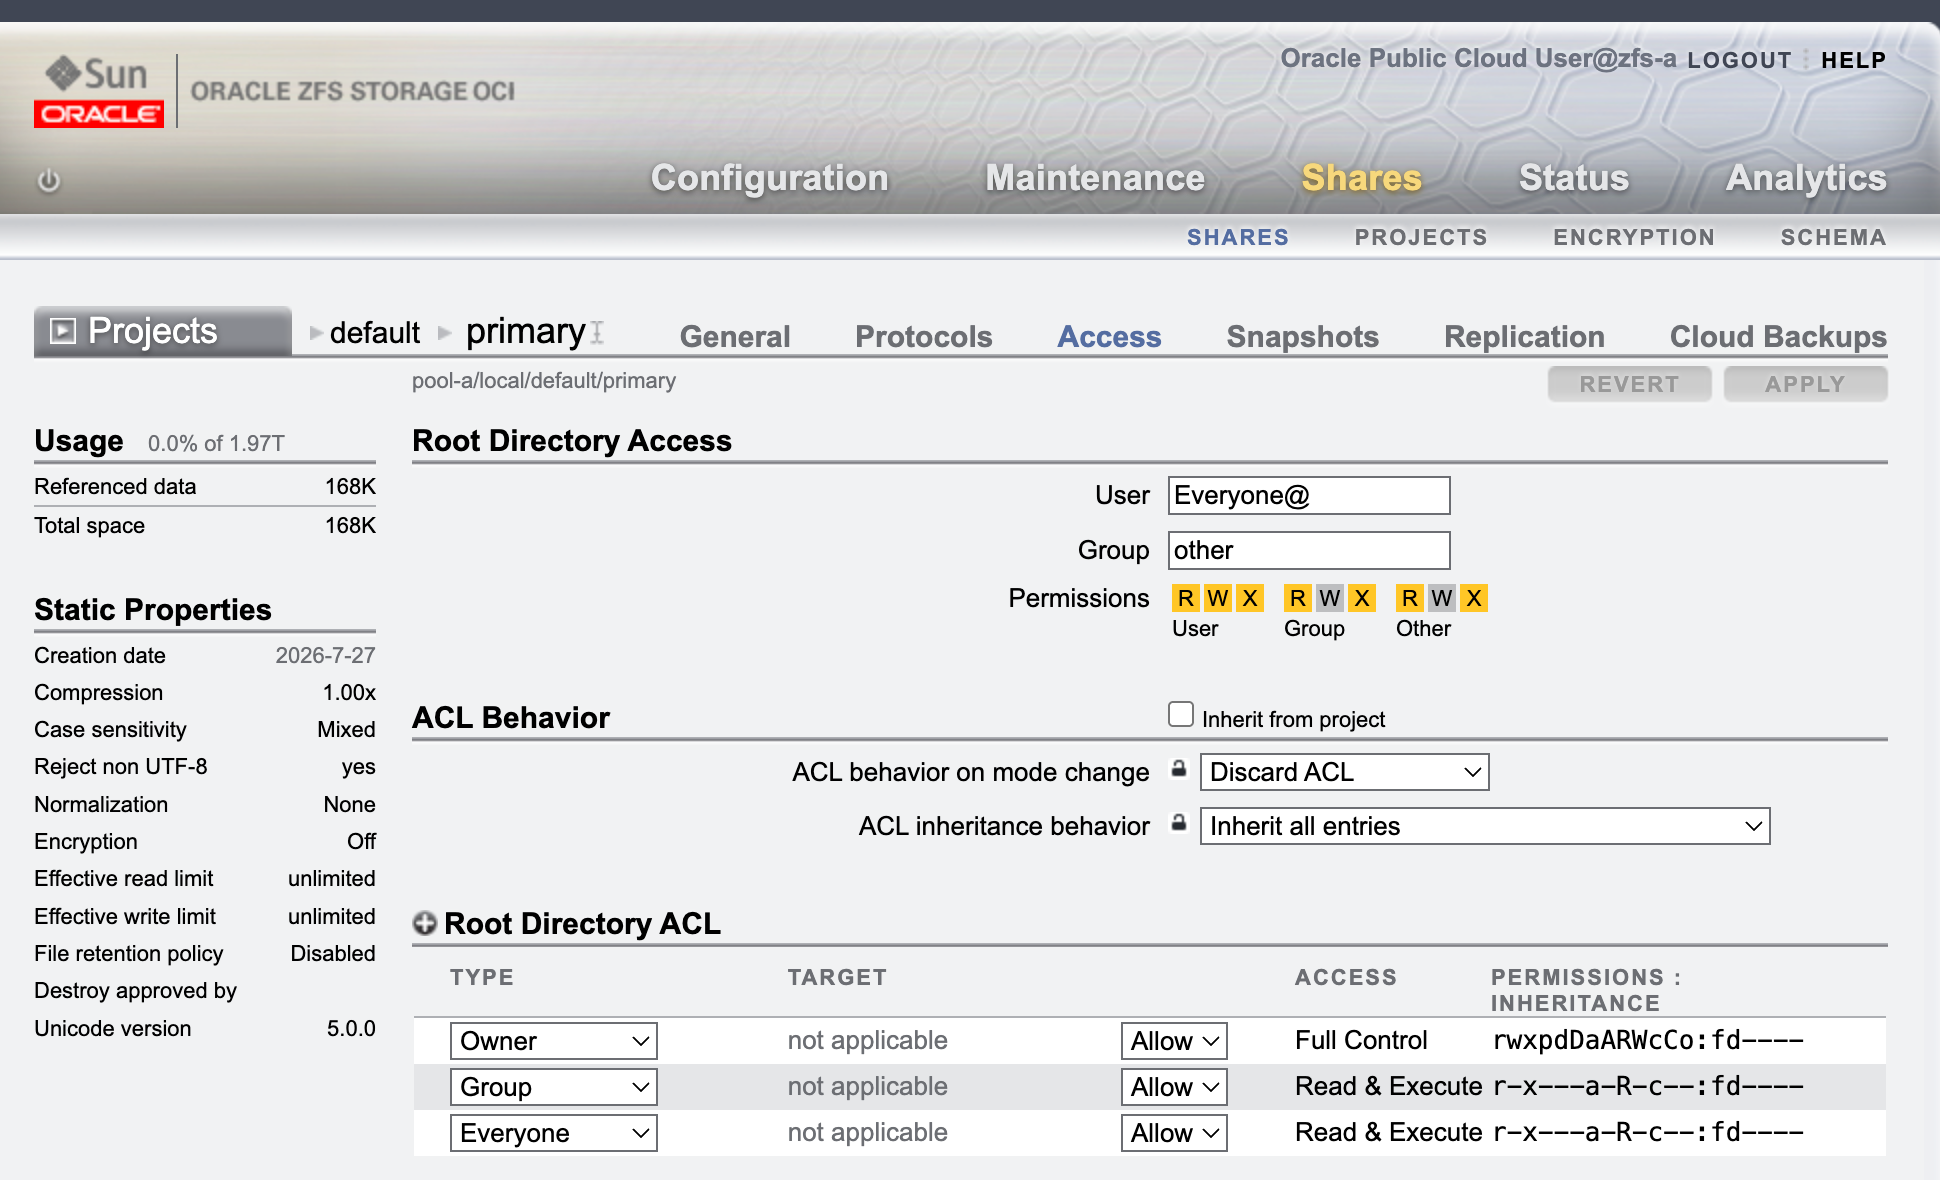The width and height of the screenshot is (1940, 1180).
Task: Switch to the PROJECTS subtab
Action: pyautogui.click(x=1421, y=237)
